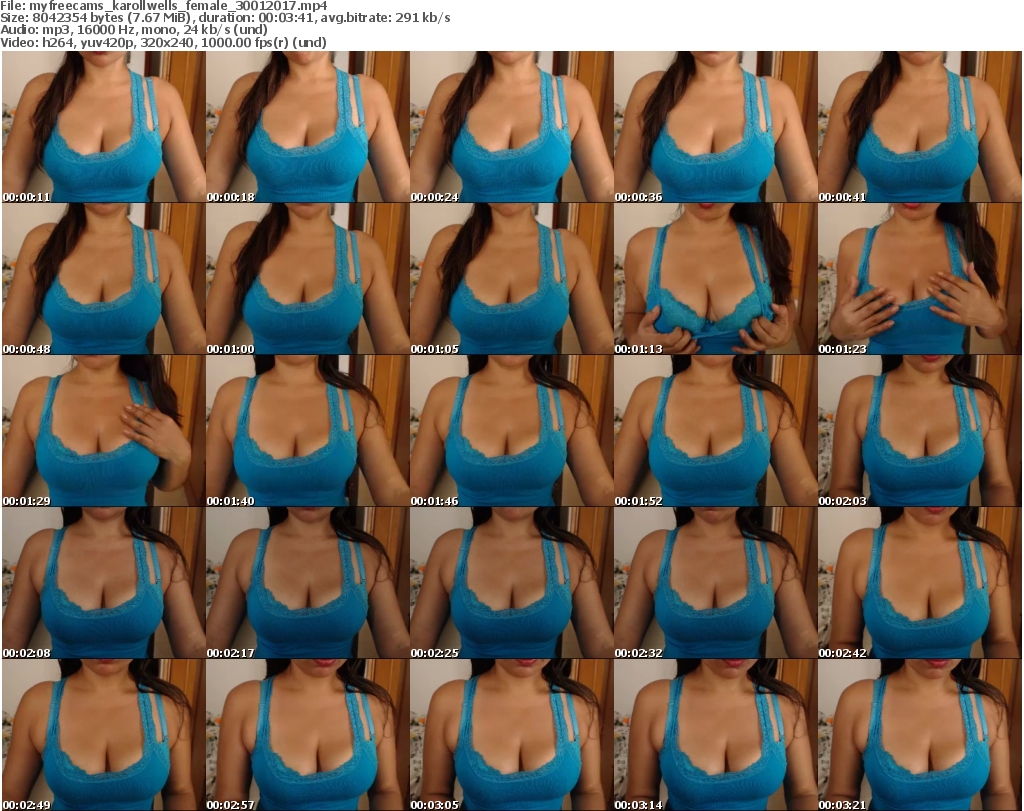Select the thumbnail stamped 00:00:11

point(104,127)
